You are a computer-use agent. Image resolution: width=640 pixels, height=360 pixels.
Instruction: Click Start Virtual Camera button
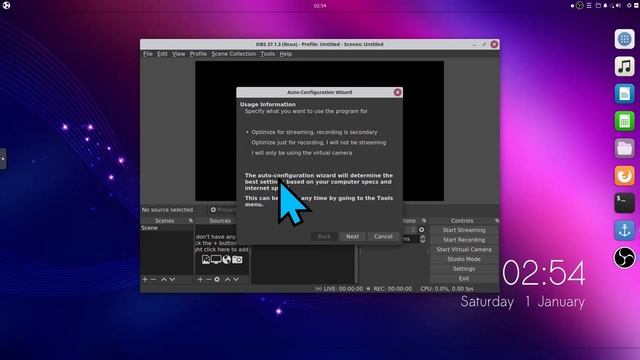click(x=464, y=249)
